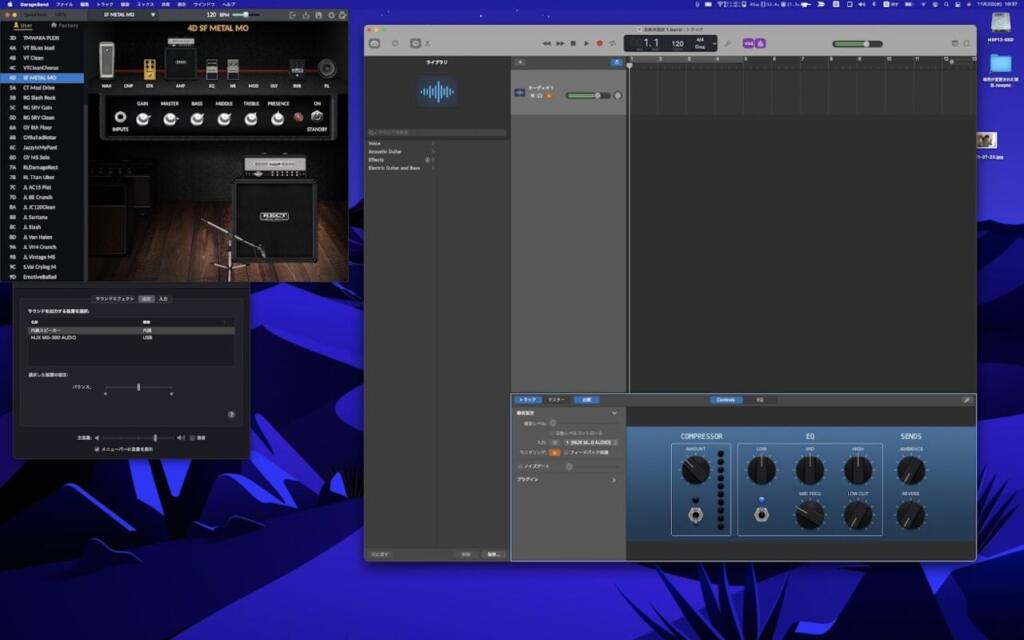The height and width of the screenshot is (640, 1024).
Task: Click the GarageBand master volume slider
Action: (x=857, y=44)
